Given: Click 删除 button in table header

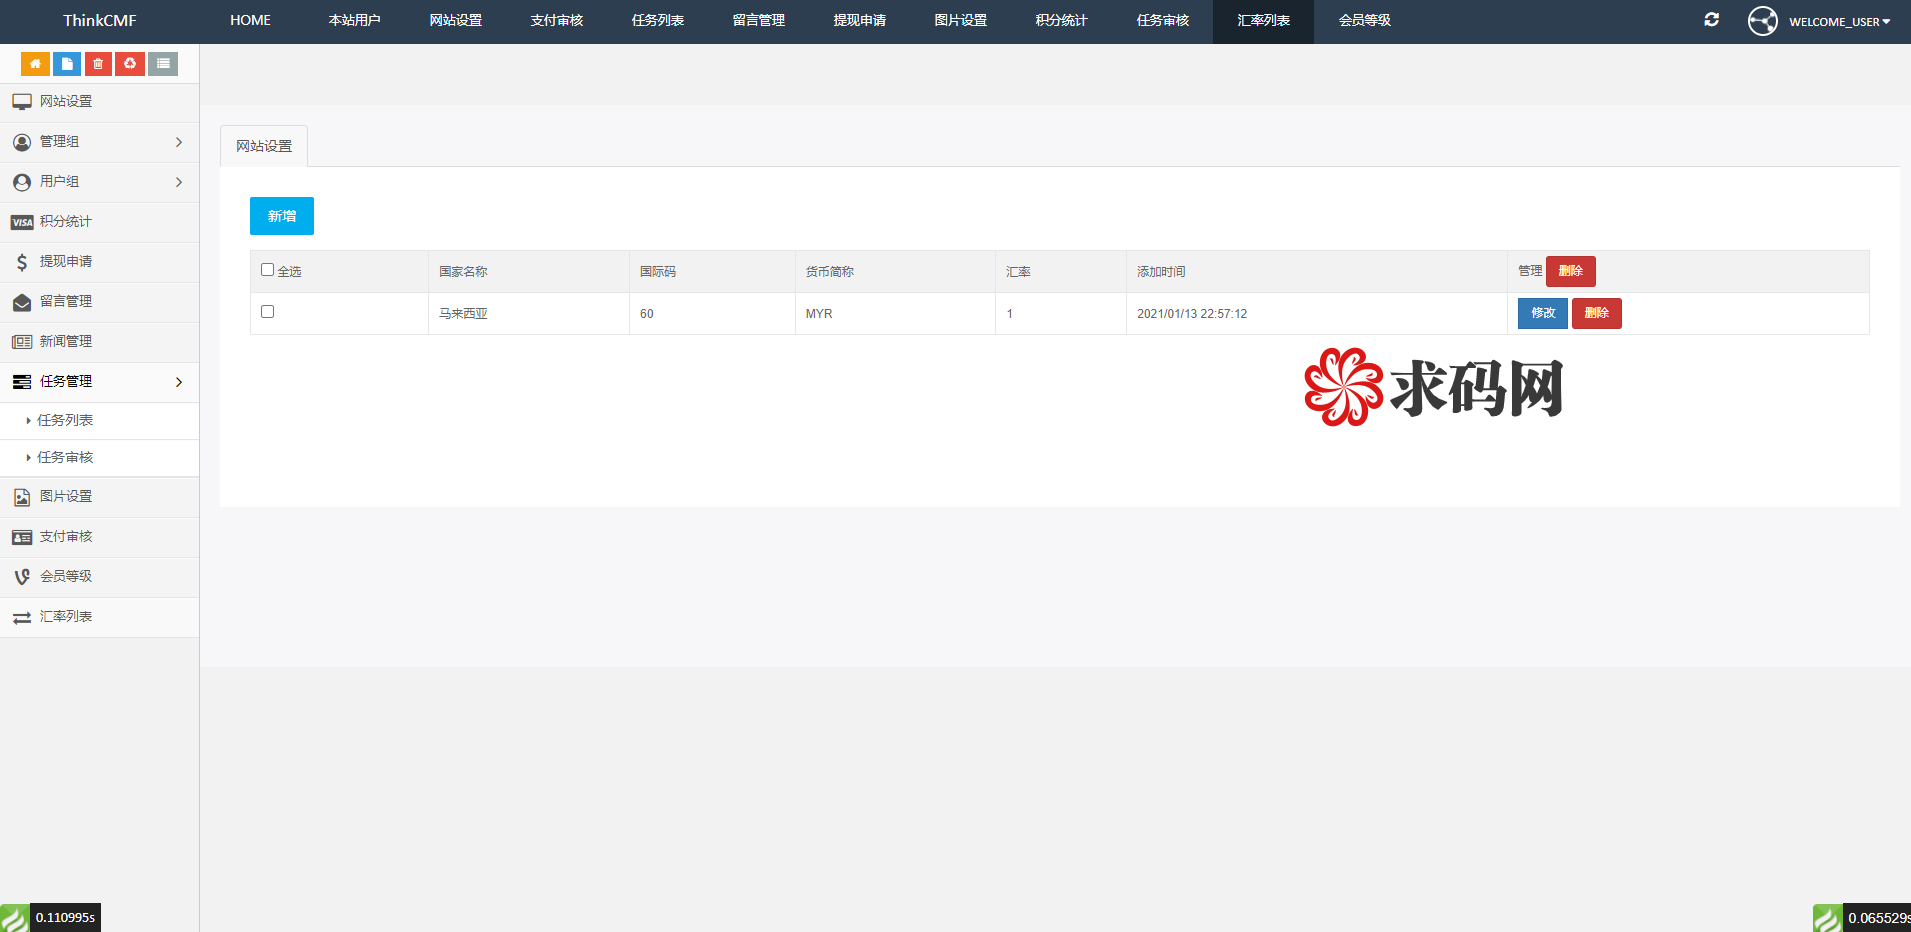Looking at the screenshot, I should point(1570,271).
